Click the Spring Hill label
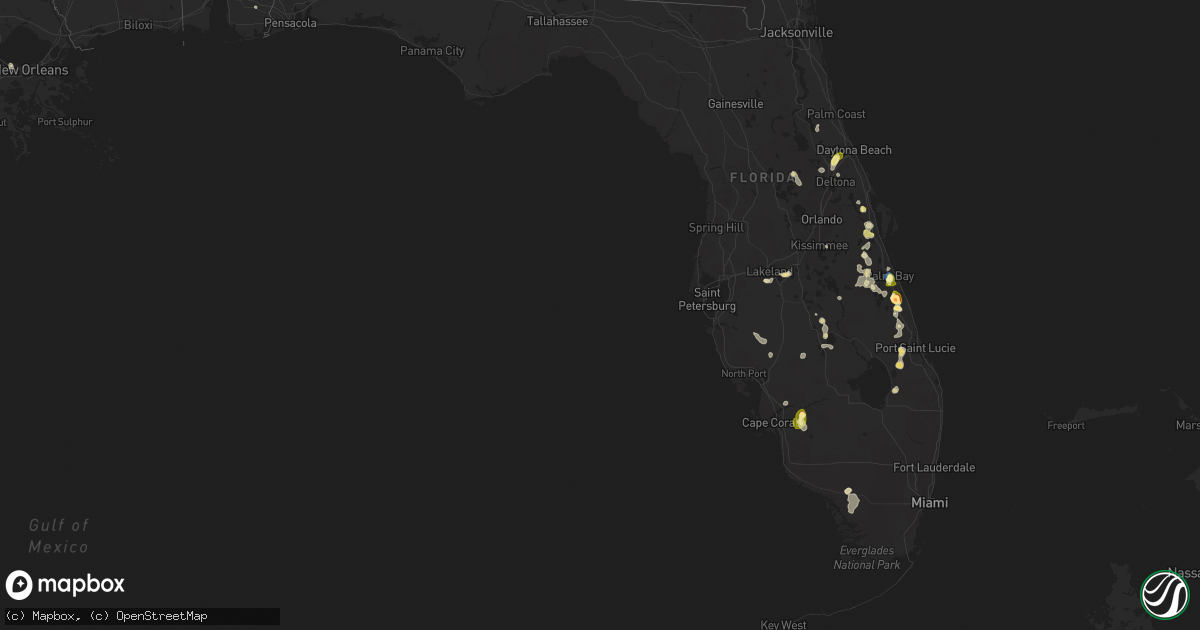This screenshot has width=1200, height=630. coord(716,228)
